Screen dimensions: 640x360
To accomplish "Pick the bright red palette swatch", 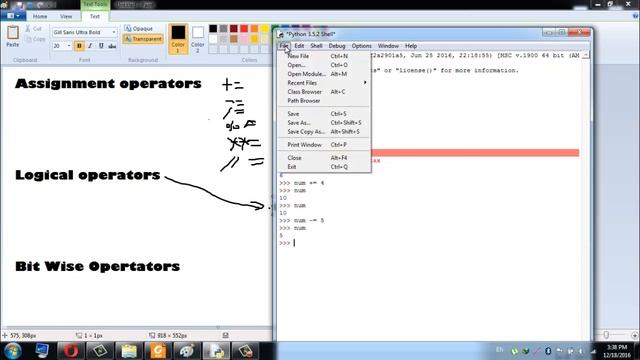I will point(244,28).
